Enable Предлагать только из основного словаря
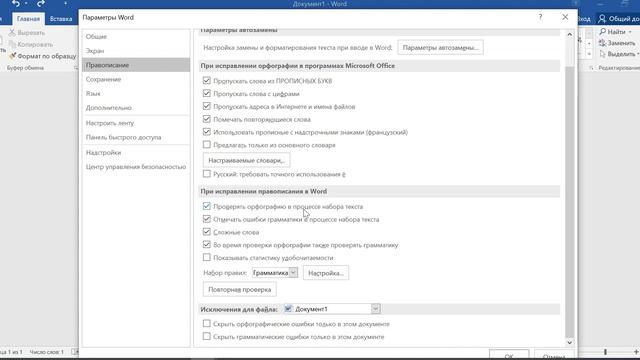 (x=207, y=145)
